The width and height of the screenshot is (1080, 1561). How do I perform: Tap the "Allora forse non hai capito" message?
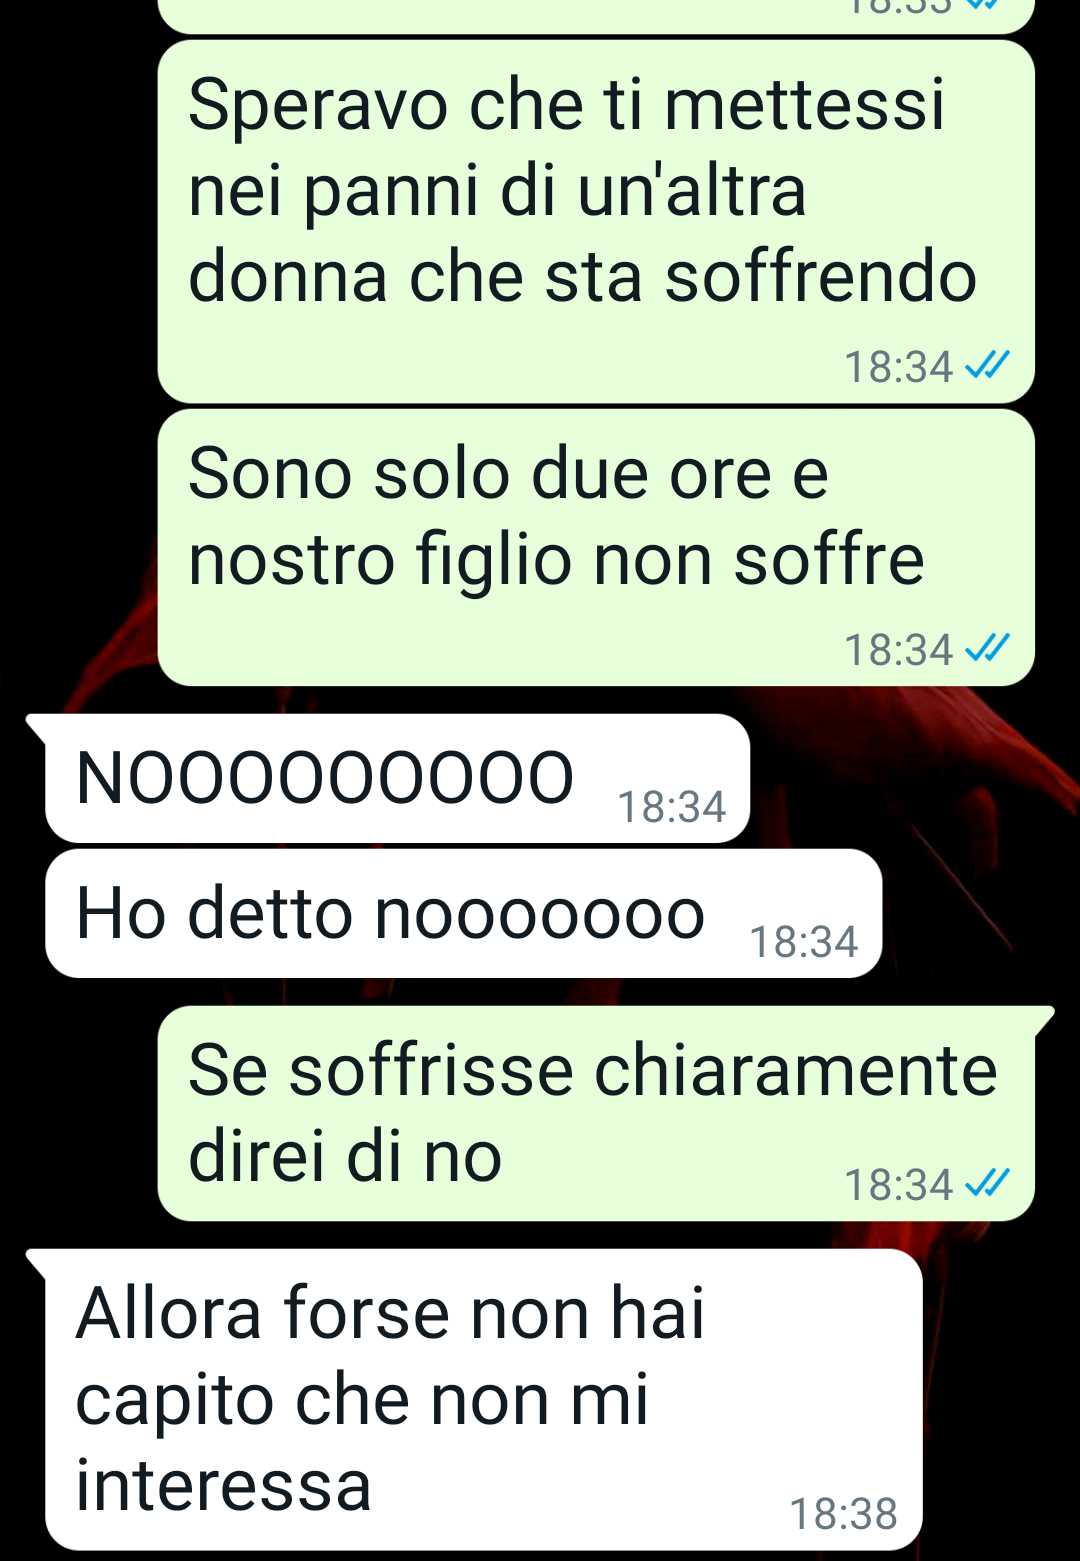click(x=484, y=1399)
